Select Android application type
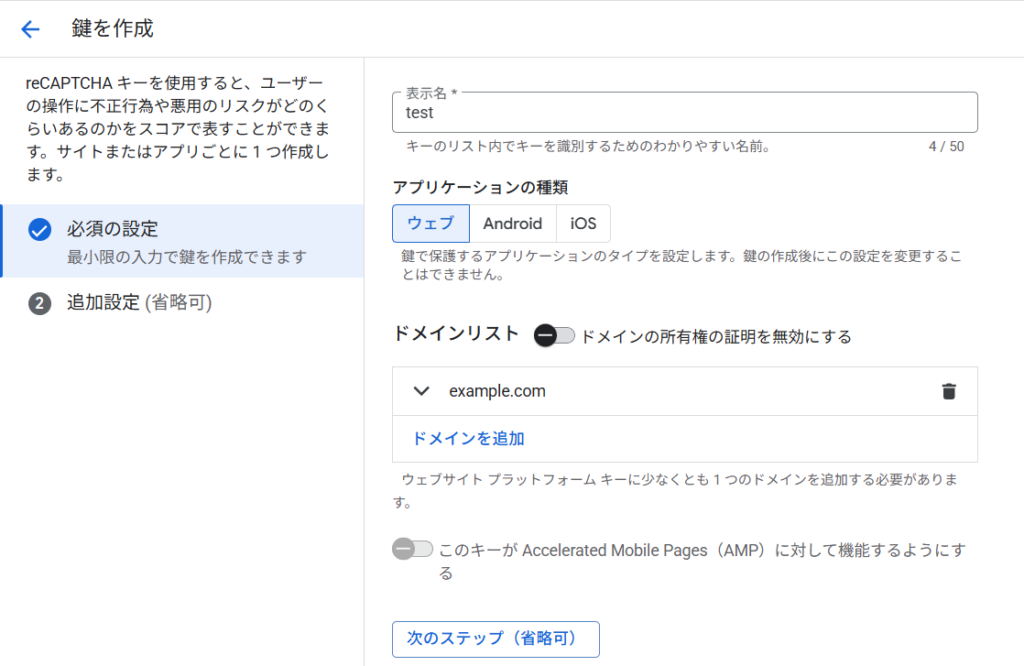Image resolution: width=1024 pixels, height=666 pixels. (512, 223)
